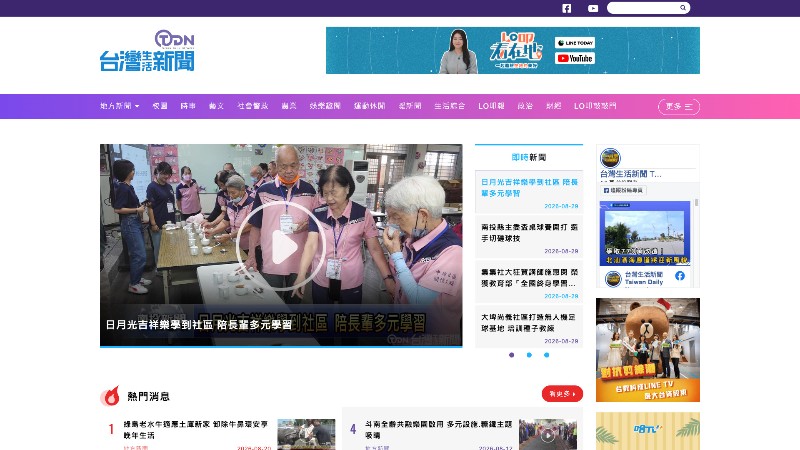
Task: Click YouTube badge in banner
Action: (x=575, y=58)
